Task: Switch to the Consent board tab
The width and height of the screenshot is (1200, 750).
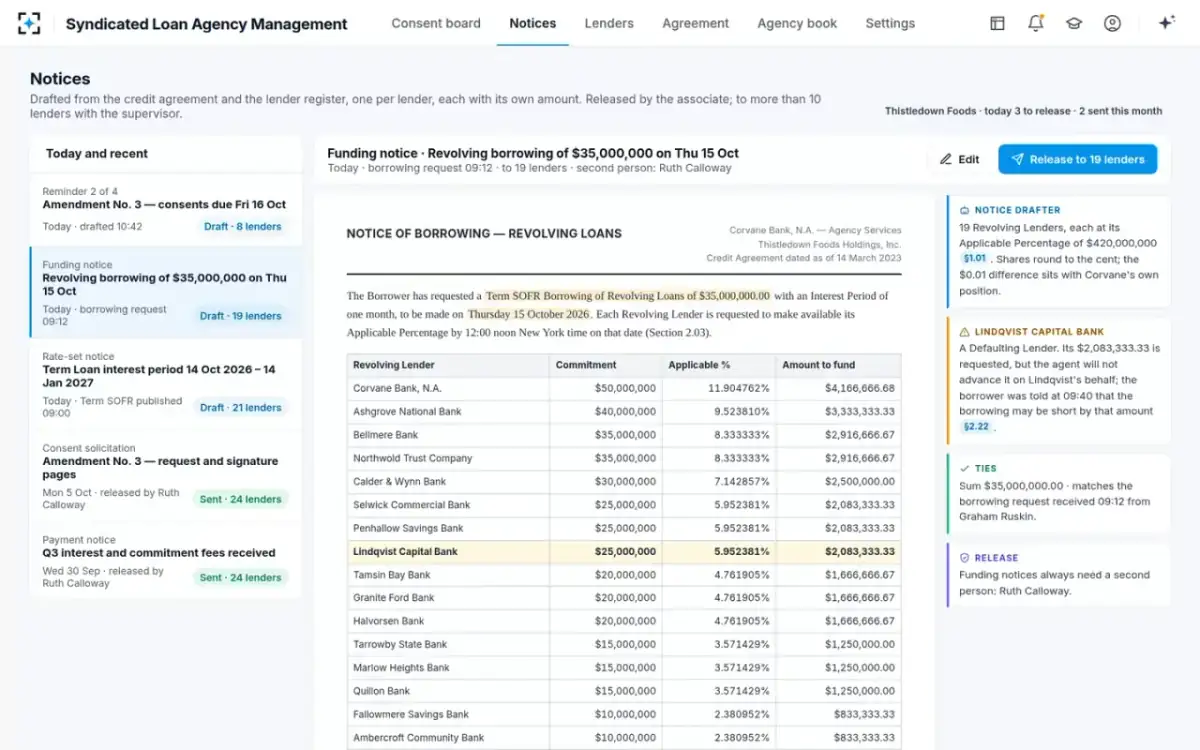Action: (x=436, y=23)
